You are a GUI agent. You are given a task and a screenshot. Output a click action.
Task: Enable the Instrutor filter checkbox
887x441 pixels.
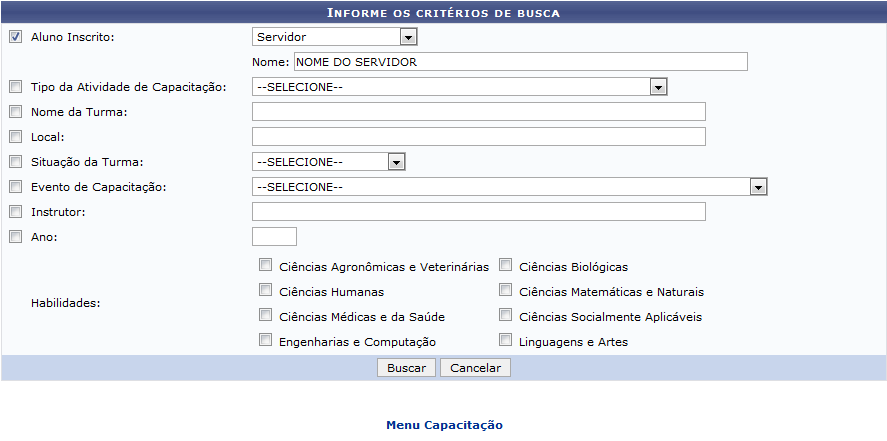point(16,212)
